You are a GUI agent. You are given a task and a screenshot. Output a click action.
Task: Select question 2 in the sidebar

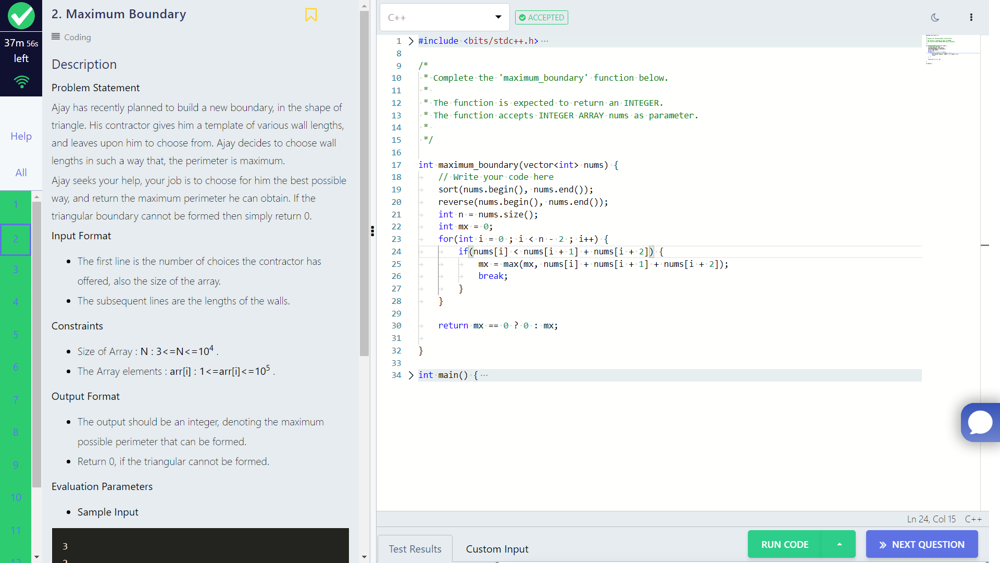pyautogui.click(x=15, y=239)
